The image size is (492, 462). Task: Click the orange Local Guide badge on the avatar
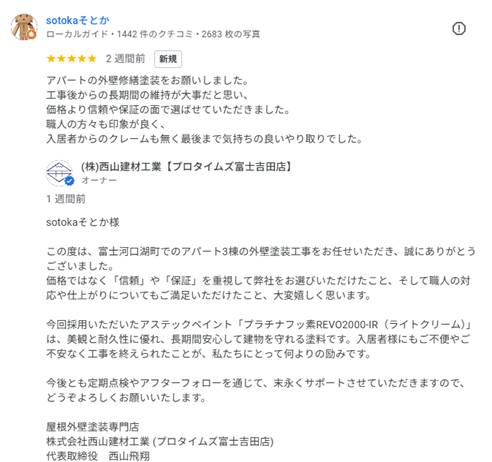32,34
